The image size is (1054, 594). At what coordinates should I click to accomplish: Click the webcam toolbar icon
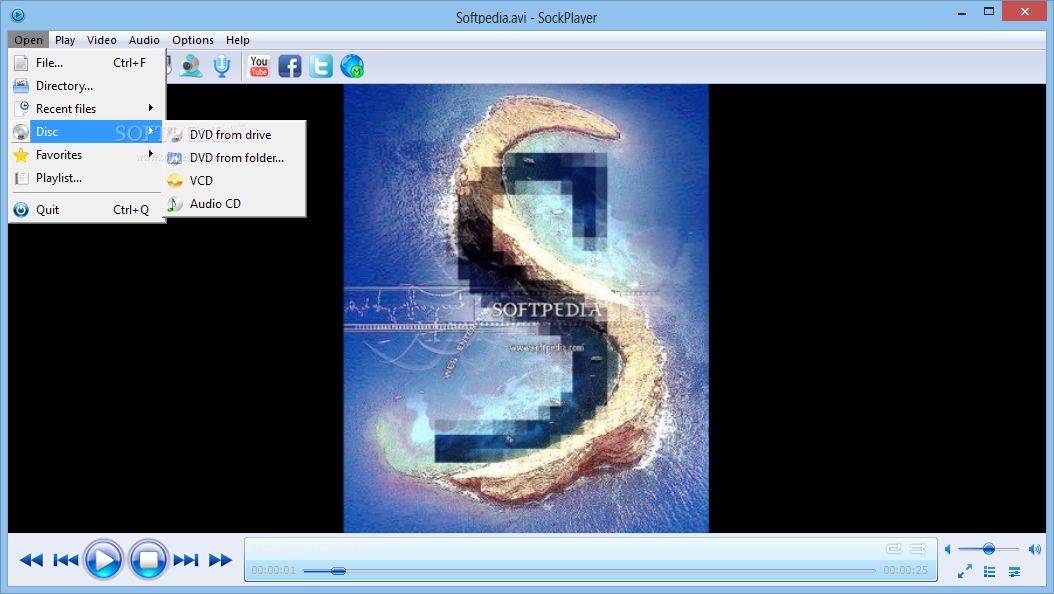click(x=192, y=66)
